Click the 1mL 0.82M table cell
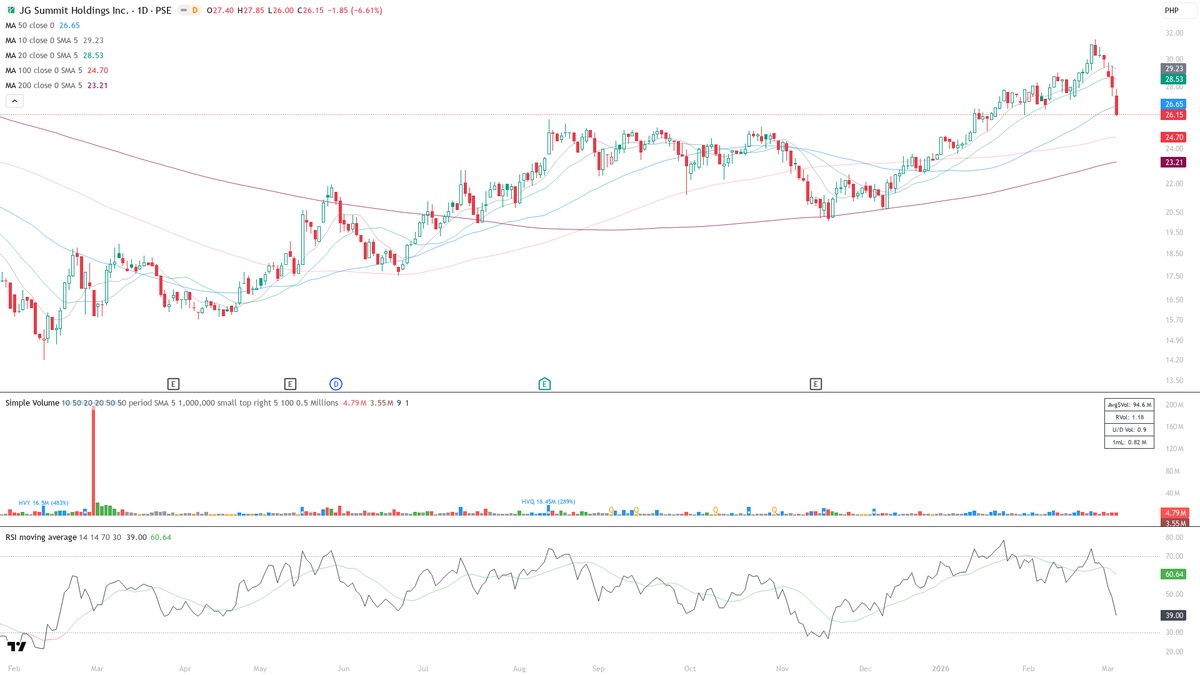Screen dimensions: 1200x675 (x=1129, y=441)
